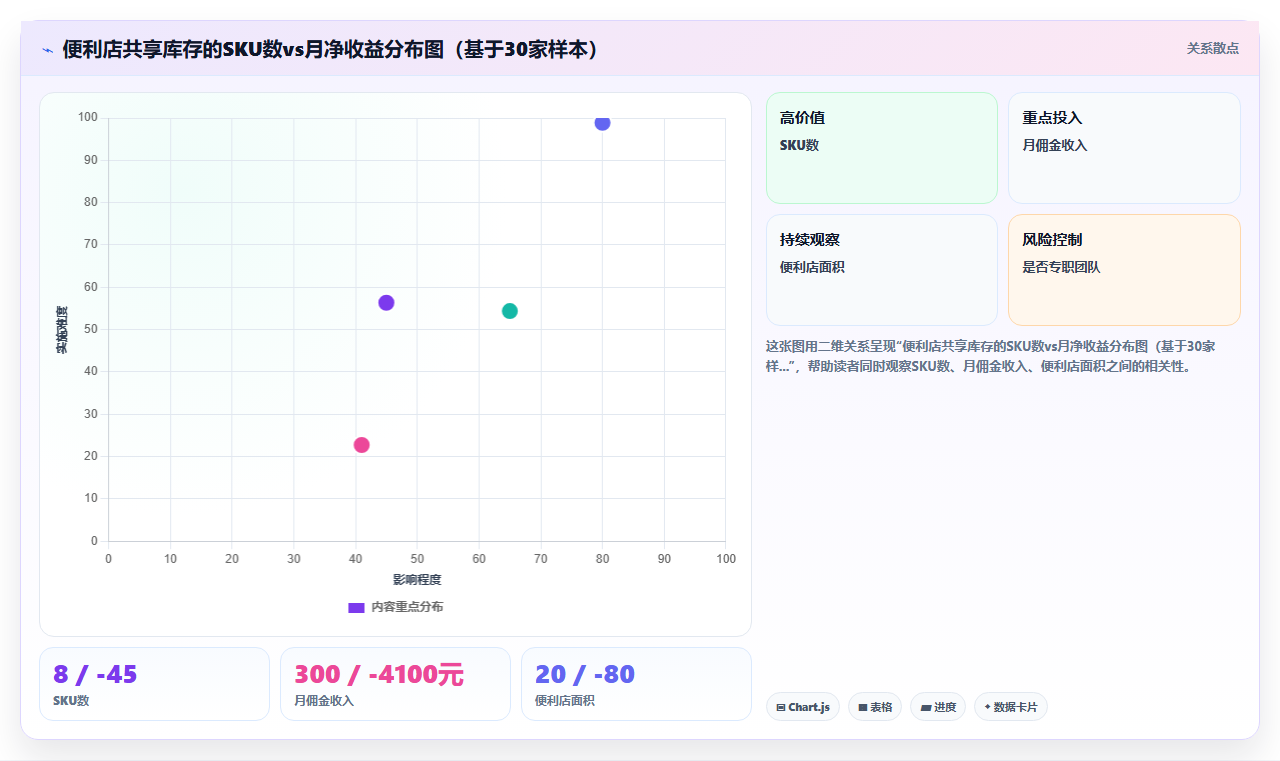Click the 表格 tag
Screen dimensions: 1280x761
click(875, 707)
